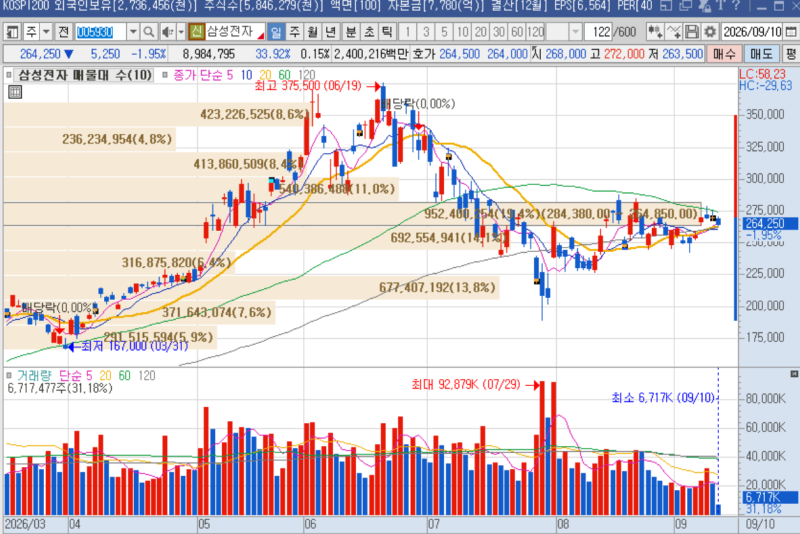Click the 120 interval button
The width and height of the screenshot is (800, 534).
pyautogui.click(x=535, y=32)
